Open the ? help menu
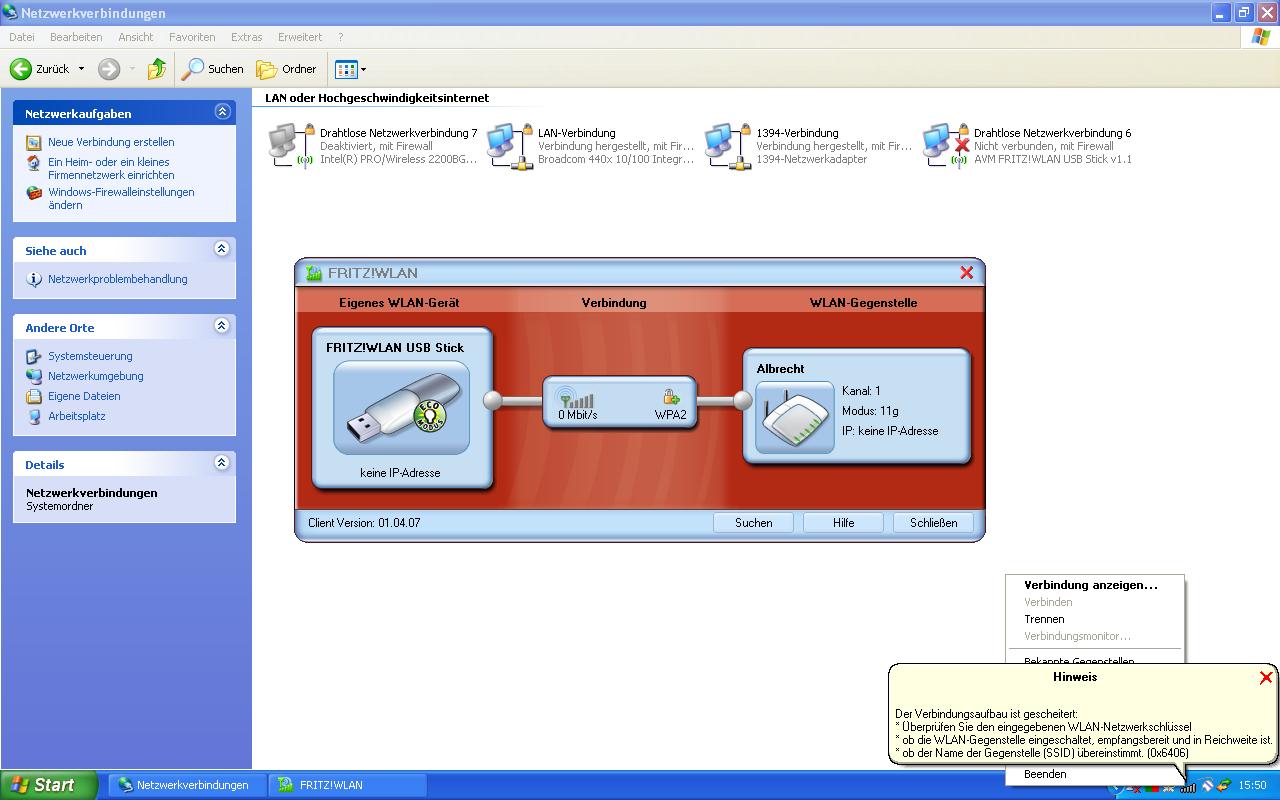Viewport: 1280px width, 800px height. coord(340,37)
